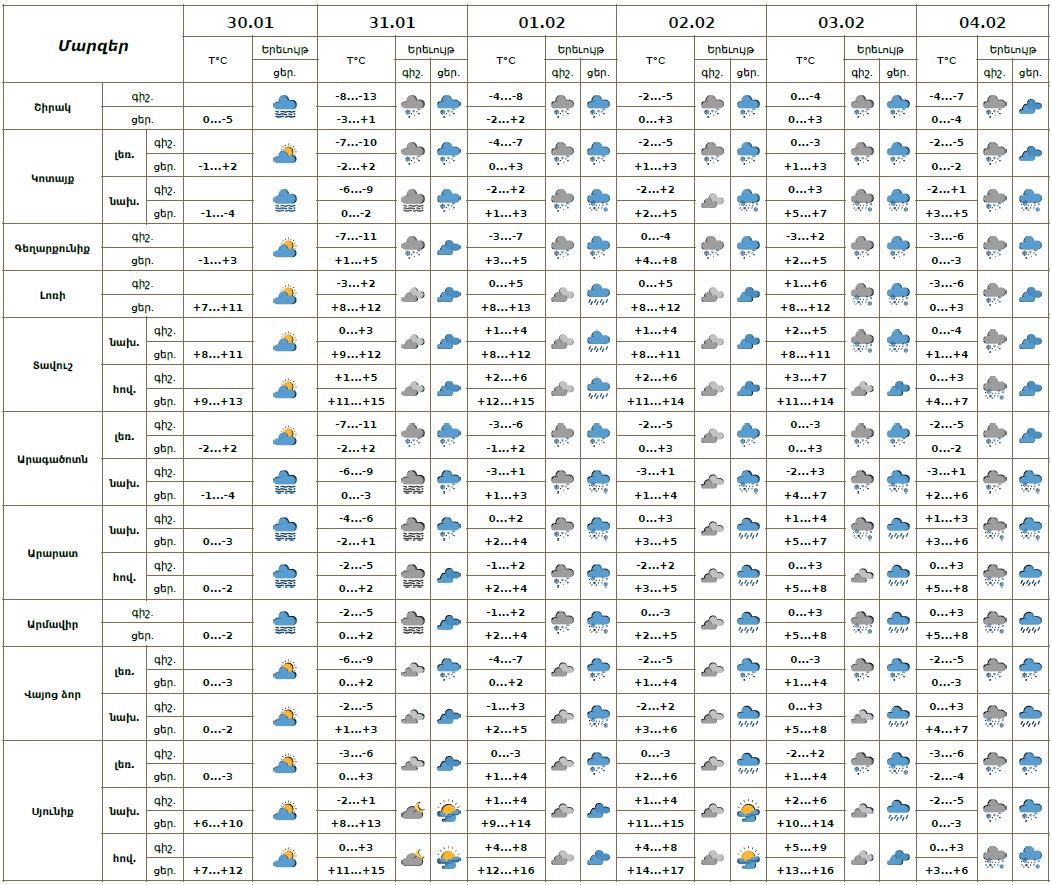Click the +13…+16 temperature cell
Screen dimensions: 1051x885
(x=805, y=870)
